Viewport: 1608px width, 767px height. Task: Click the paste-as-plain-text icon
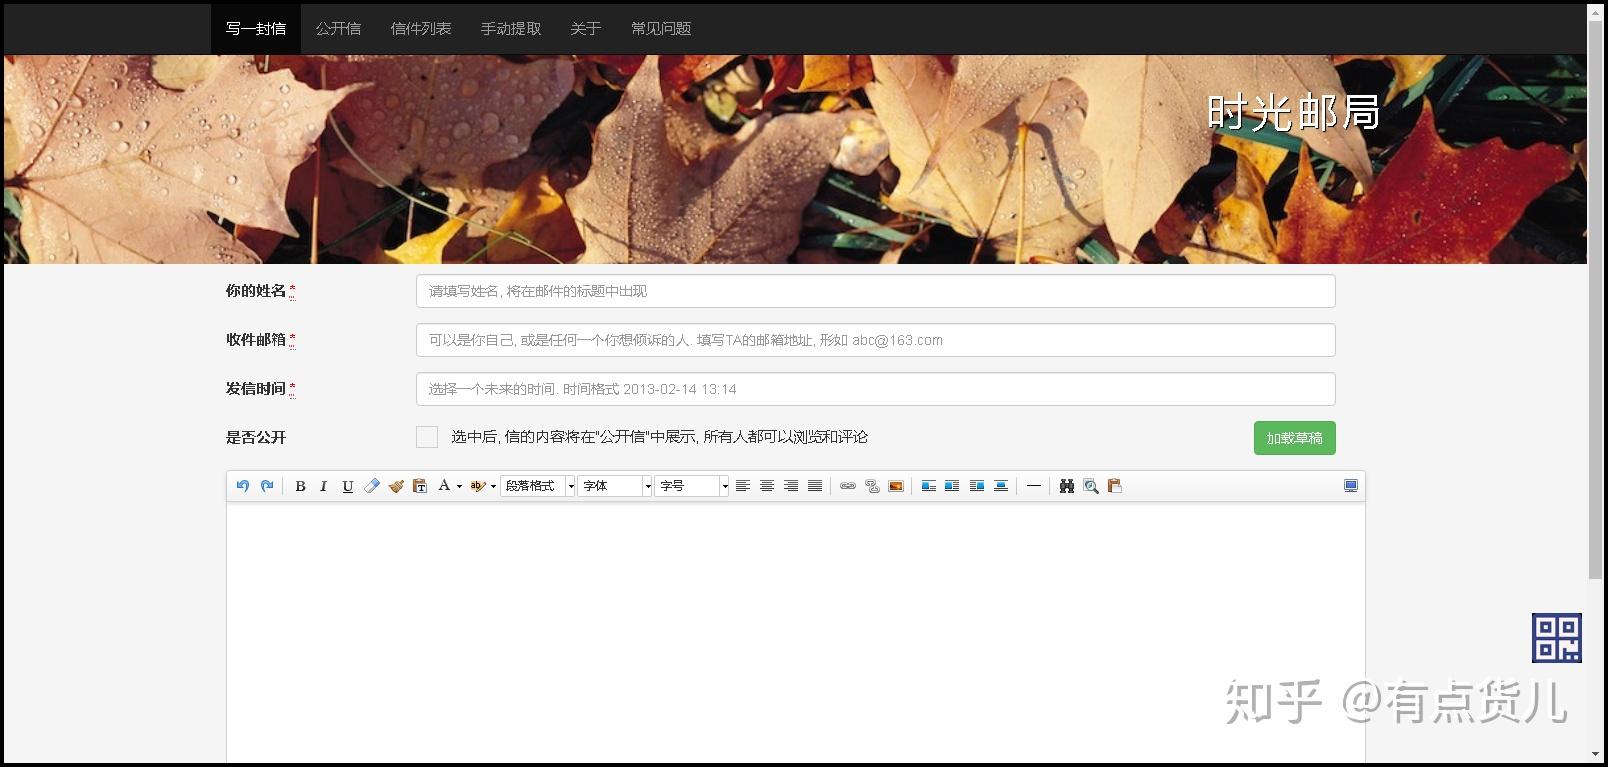tap(420, 486)
